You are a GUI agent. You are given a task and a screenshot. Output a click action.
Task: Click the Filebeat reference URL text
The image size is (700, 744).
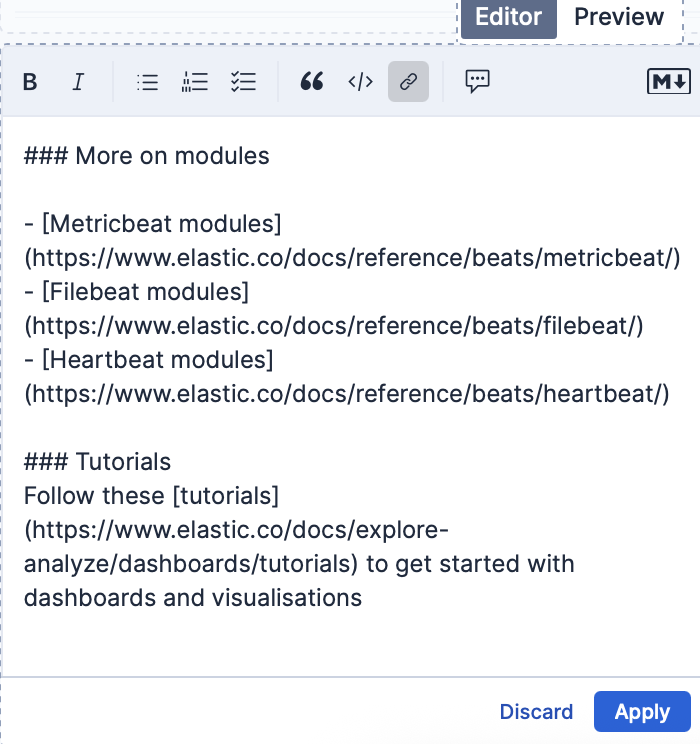[334, 326]
